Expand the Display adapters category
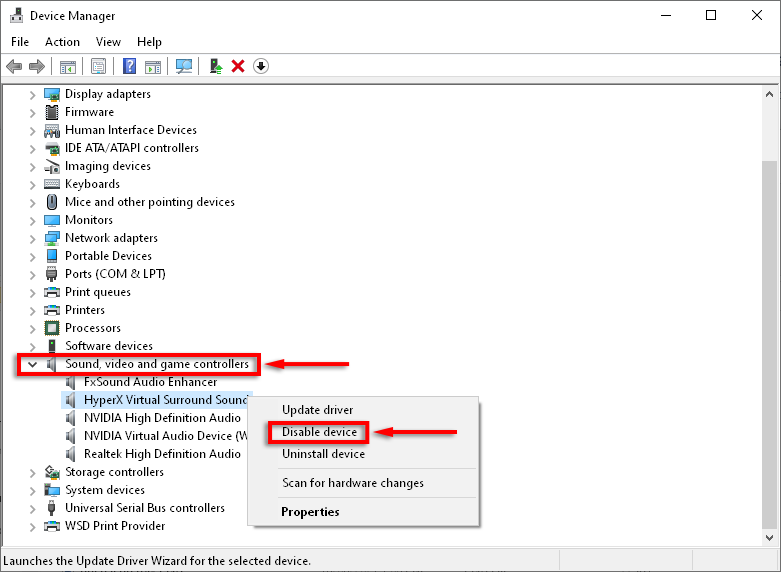The height and width of the screenshot is (572, 781). (33, 94)
